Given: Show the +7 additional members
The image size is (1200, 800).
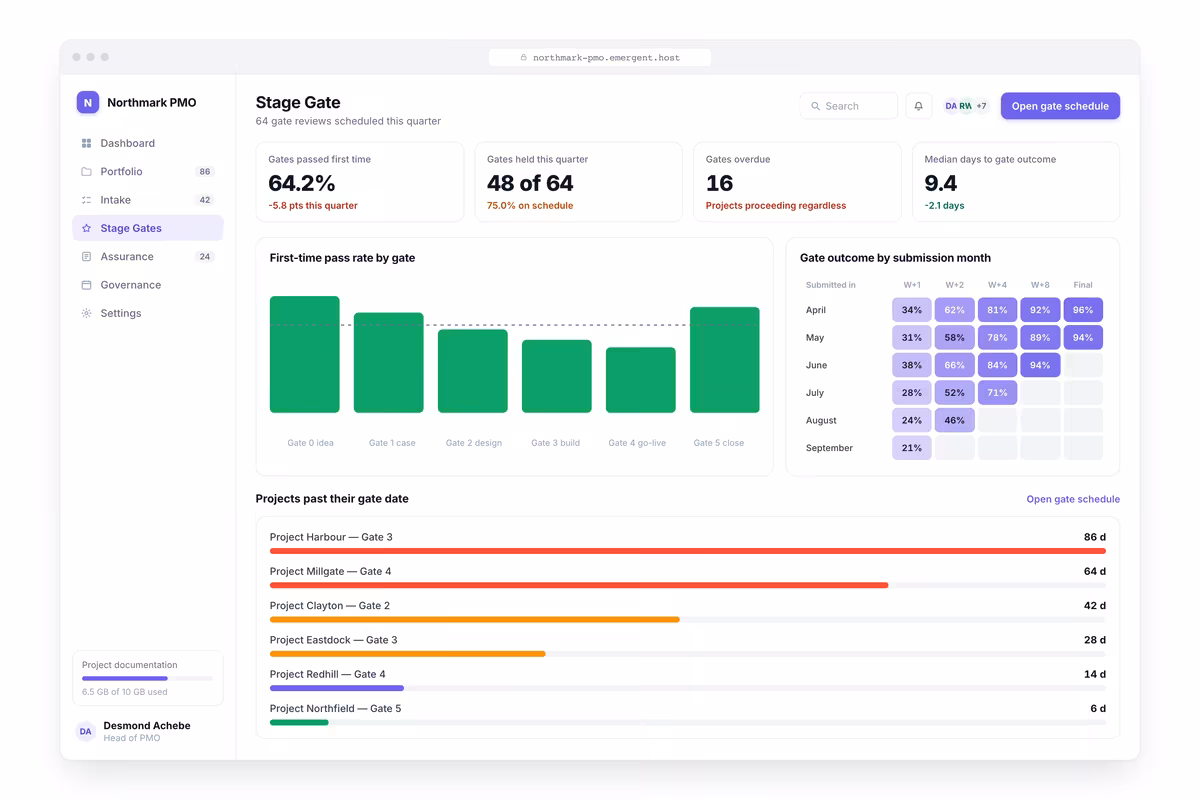Looking at the screenshot, I should click(x=981, y=106).
